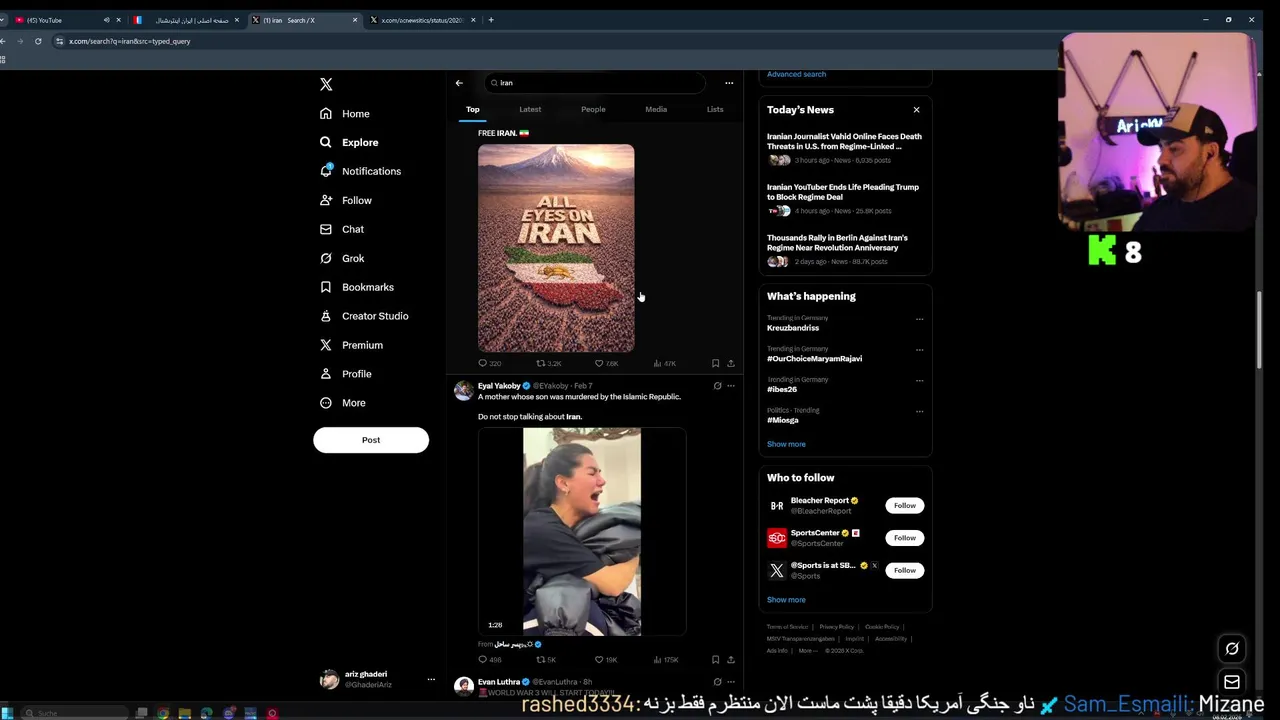
Task: Open more options on Evan Luthra post
Action: 731,682
